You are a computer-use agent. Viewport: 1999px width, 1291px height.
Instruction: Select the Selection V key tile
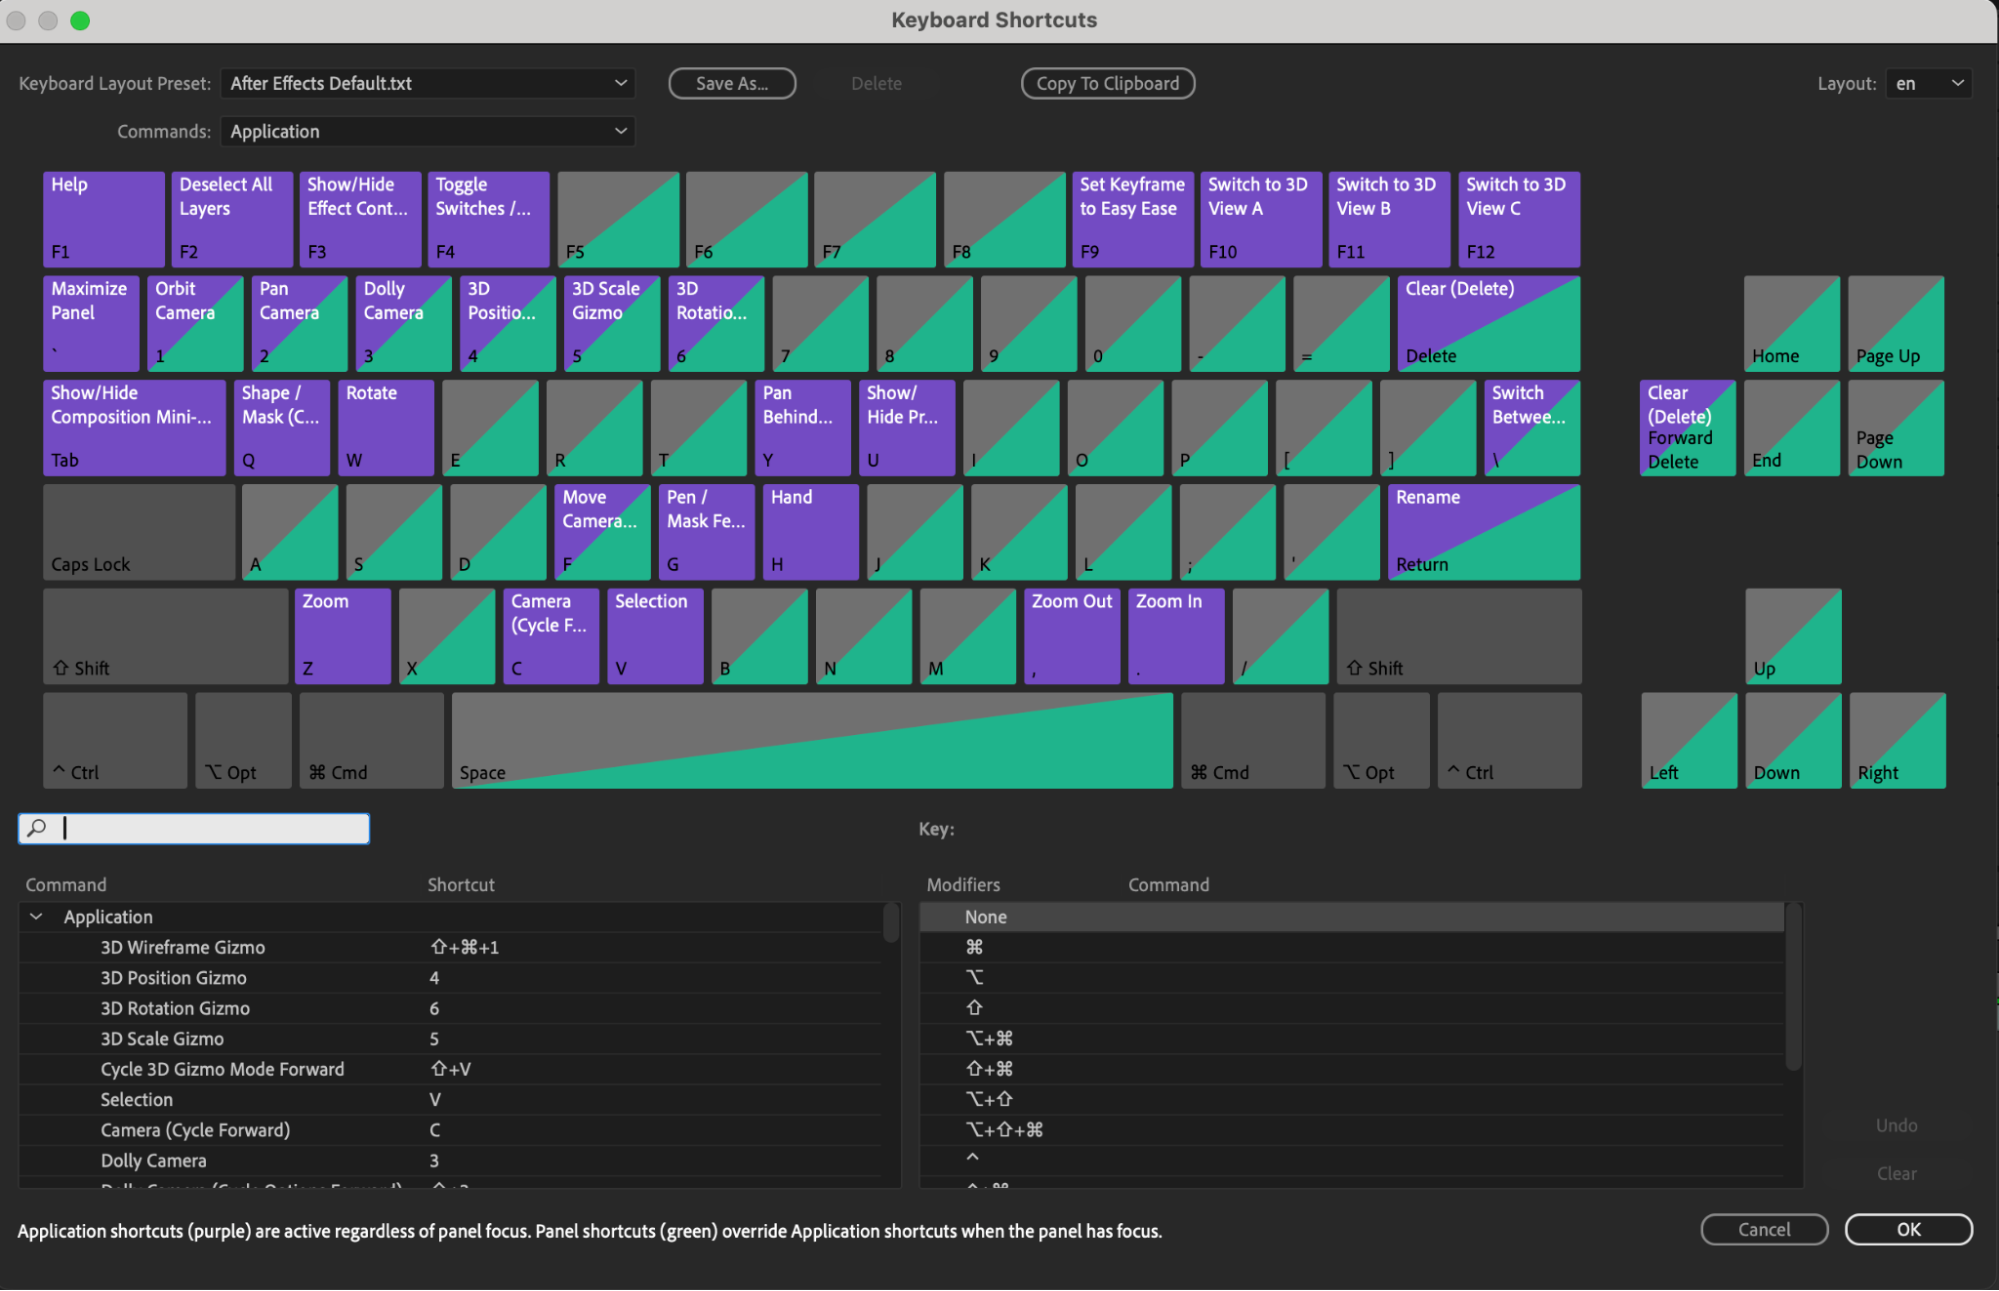[655, 636]
